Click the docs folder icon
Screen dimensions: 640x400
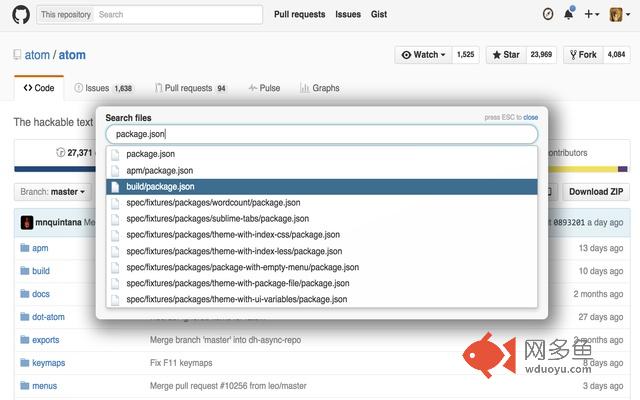[x=25, y=293]
